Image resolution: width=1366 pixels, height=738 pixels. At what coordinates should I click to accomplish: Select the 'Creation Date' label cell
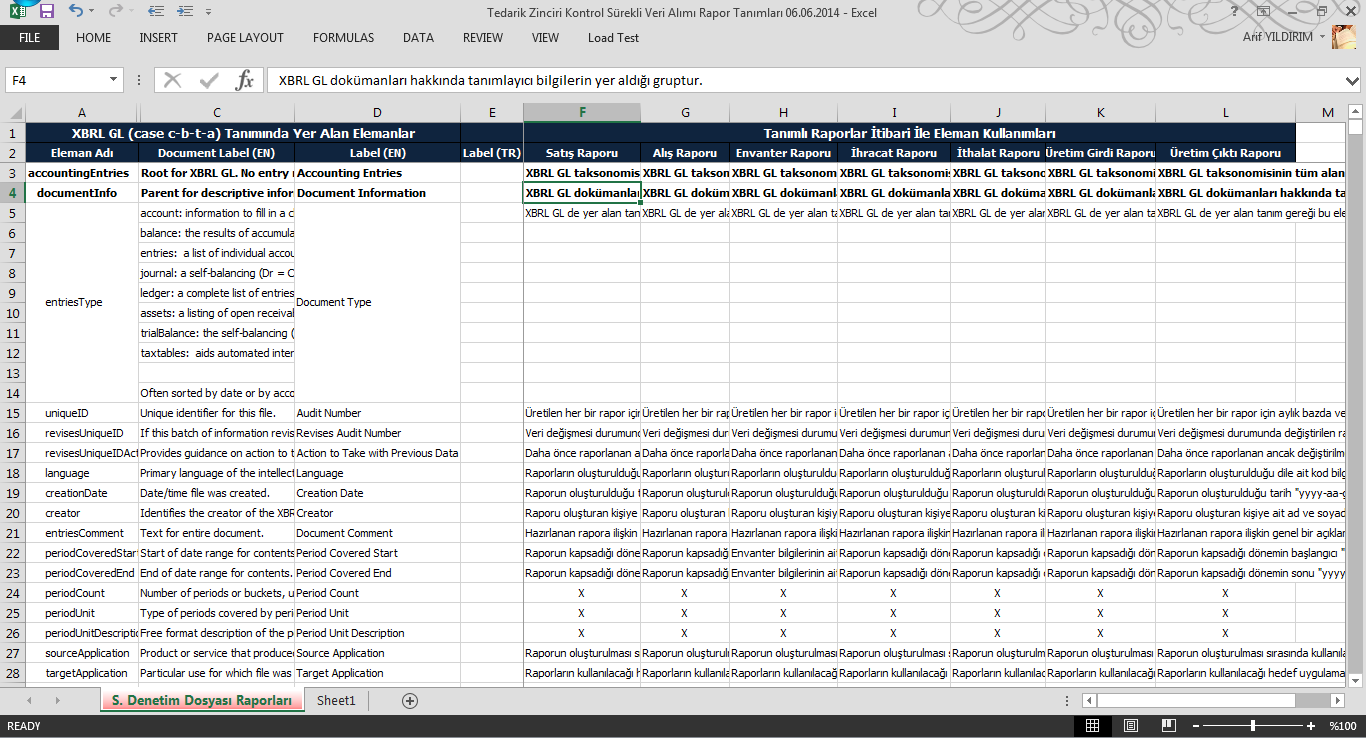(x=377, y=493)
